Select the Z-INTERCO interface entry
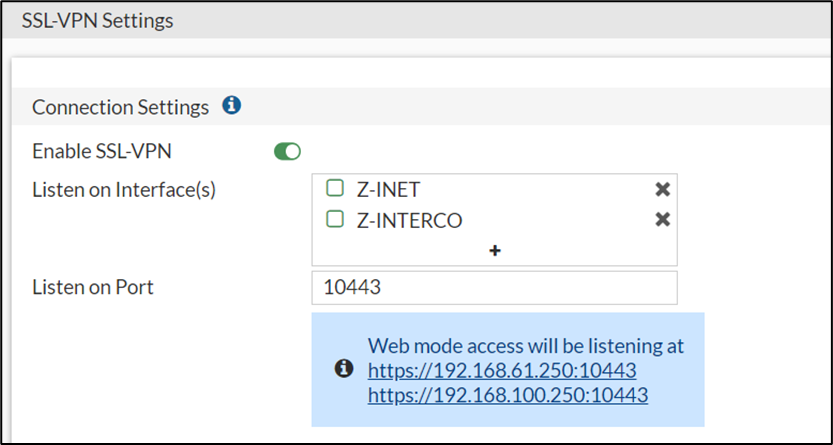Image resolution: width=833 pixels, height=445 pixels. pyautogui.click(x=409, y=220)
